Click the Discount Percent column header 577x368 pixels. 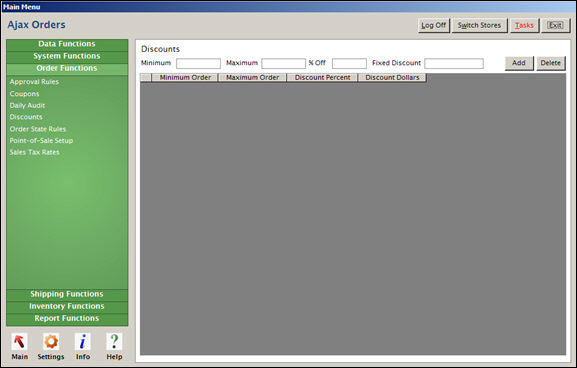click(322, 78)
